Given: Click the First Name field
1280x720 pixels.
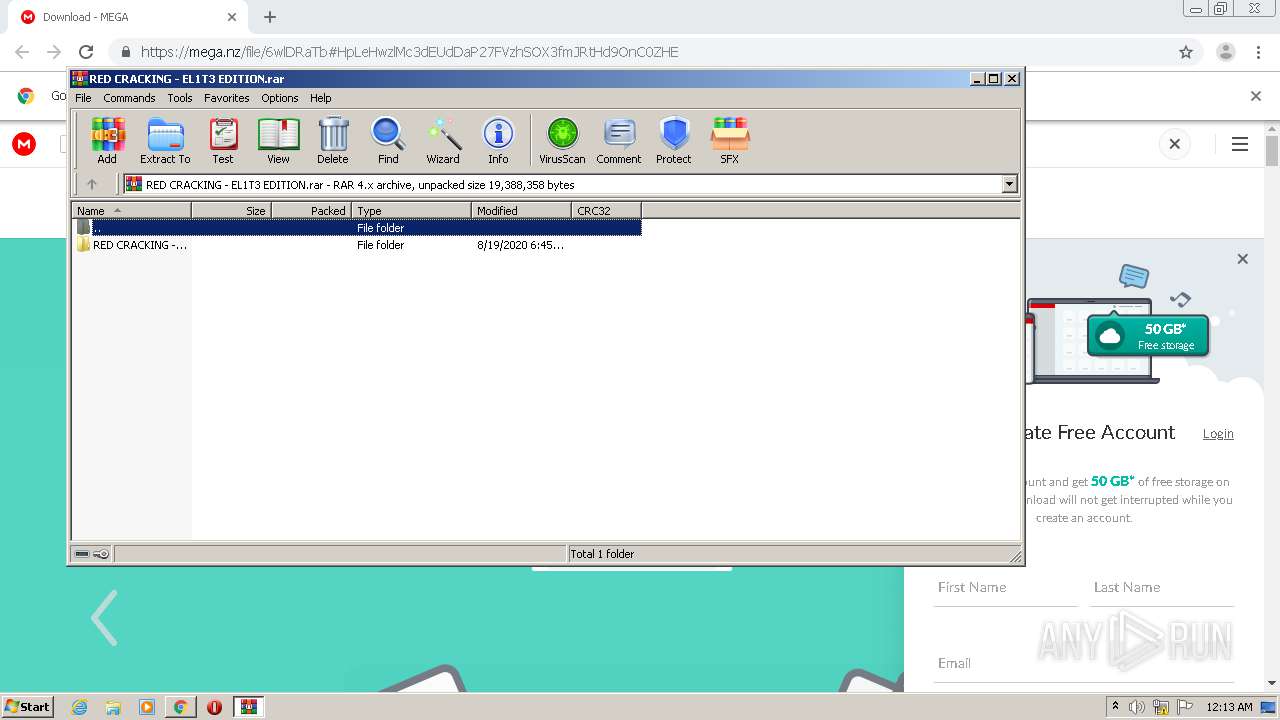Looking at the screenshot, I should point(1006,588).
